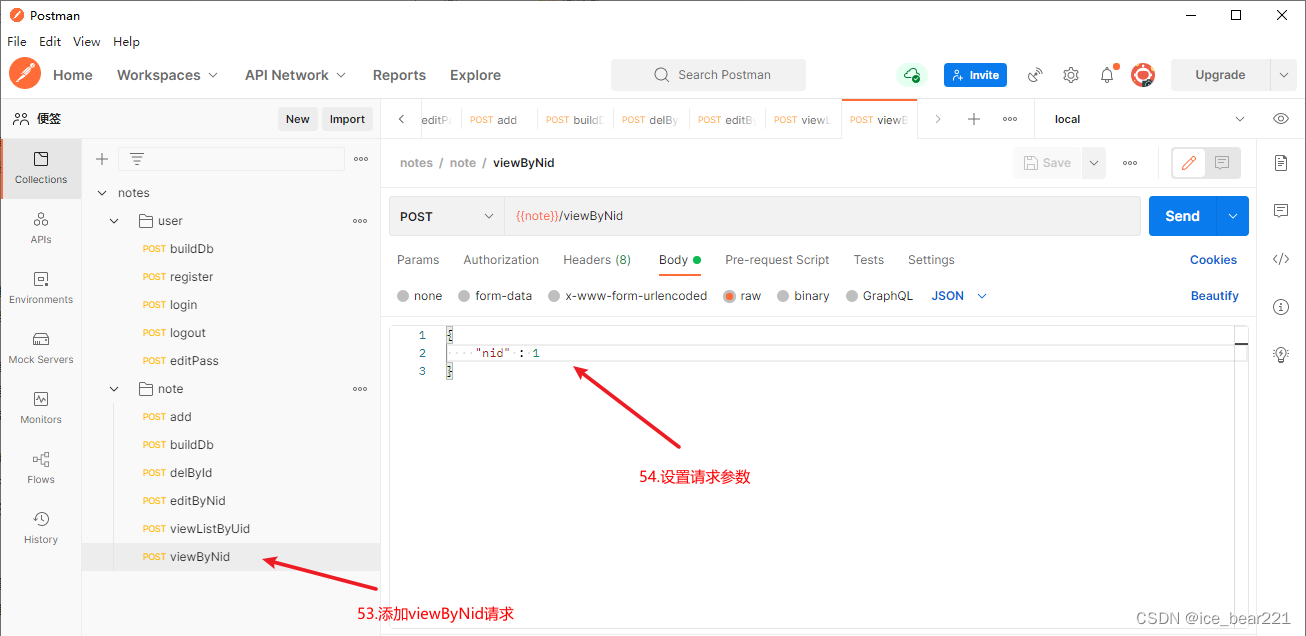Click the filter icon in the collections search box
The image size is (1306, 636).
click(x=137, y=159)
